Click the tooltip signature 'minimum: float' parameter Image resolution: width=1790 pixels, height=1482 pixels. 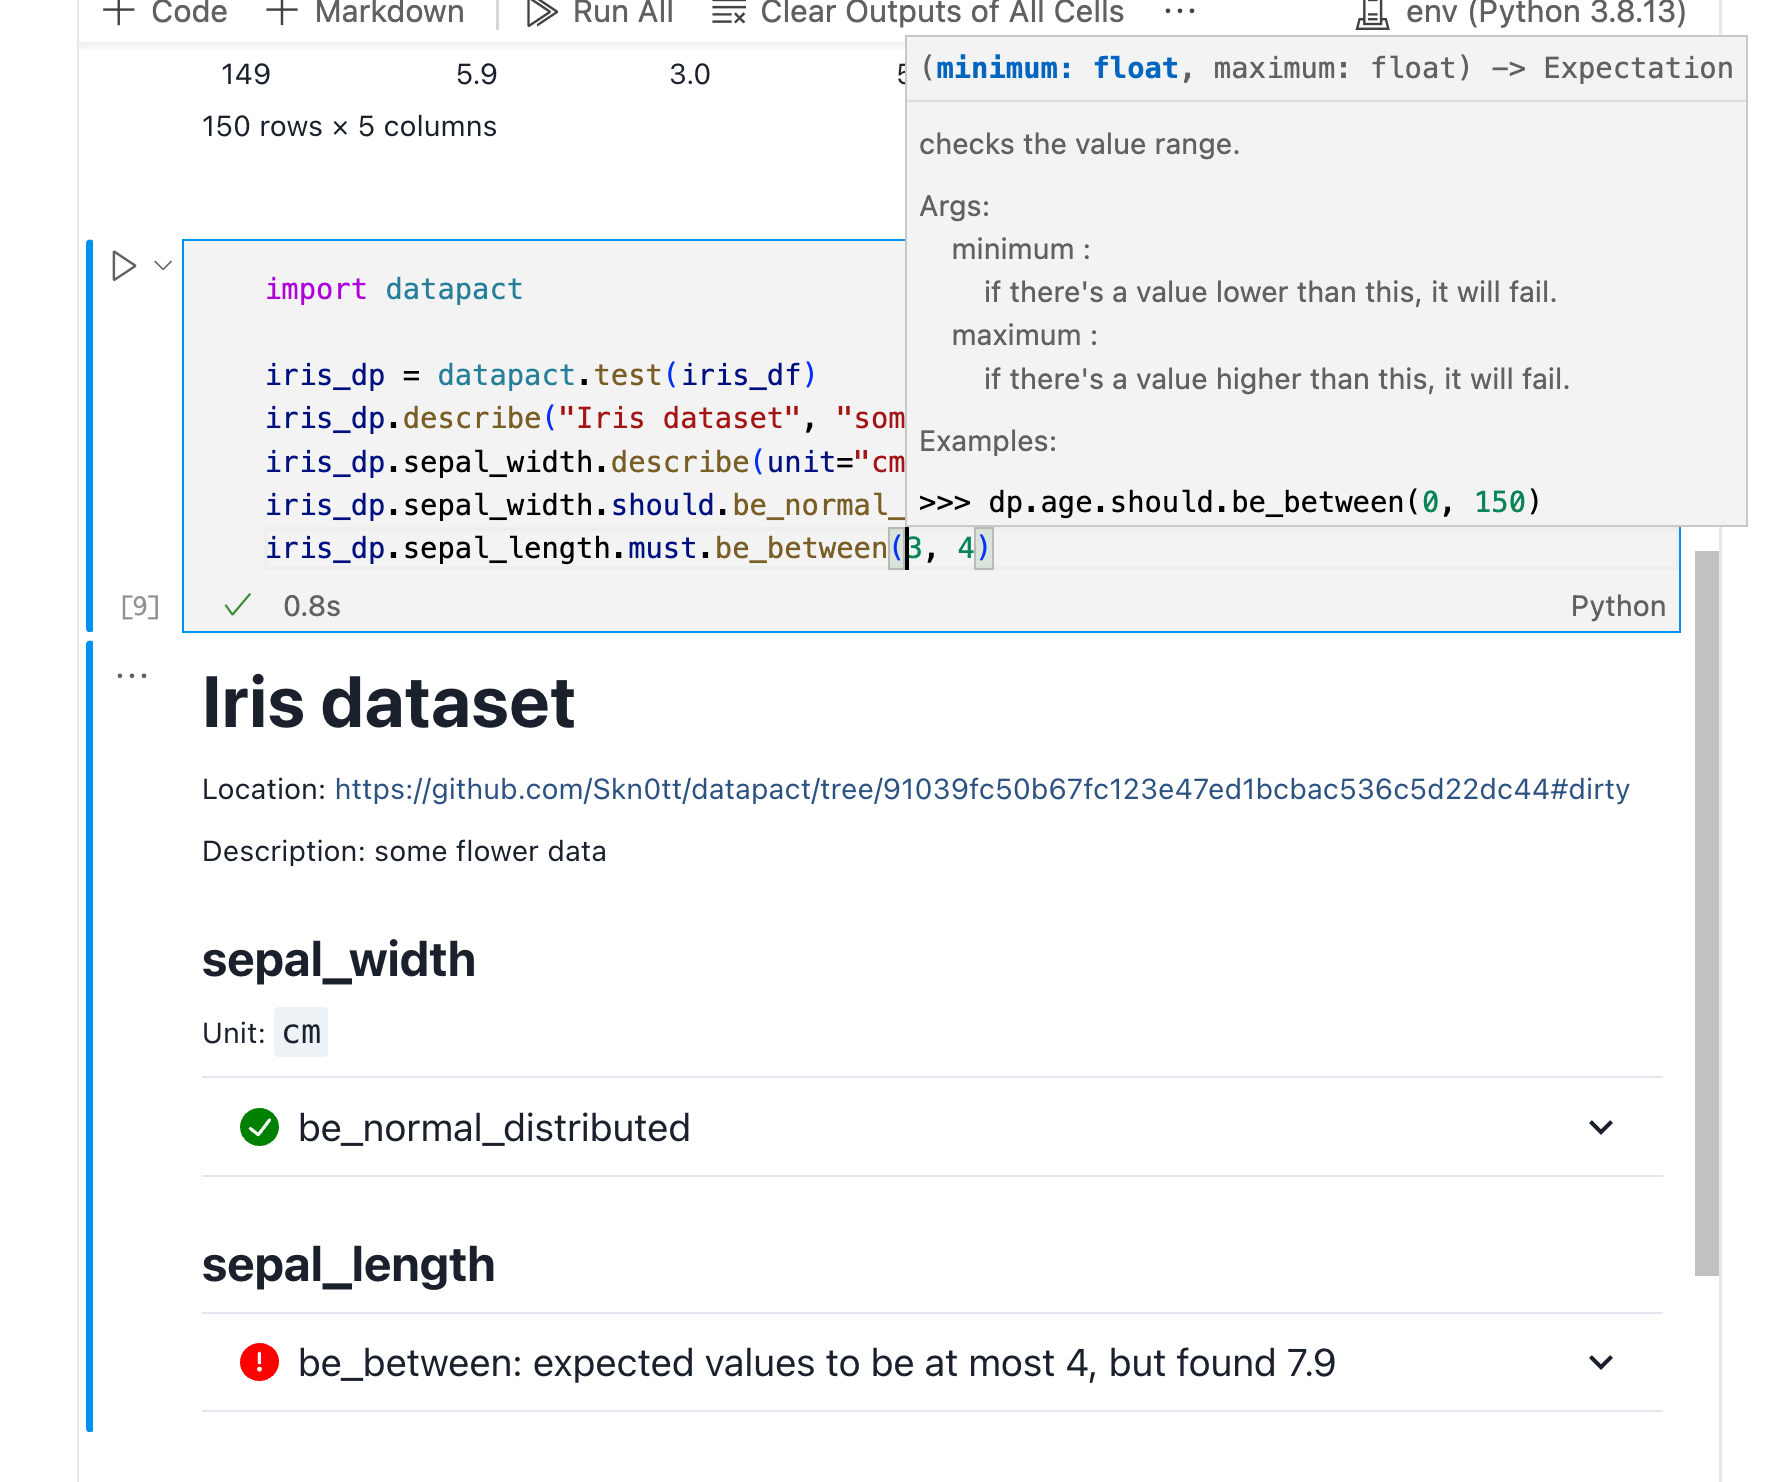(1057, 68)
